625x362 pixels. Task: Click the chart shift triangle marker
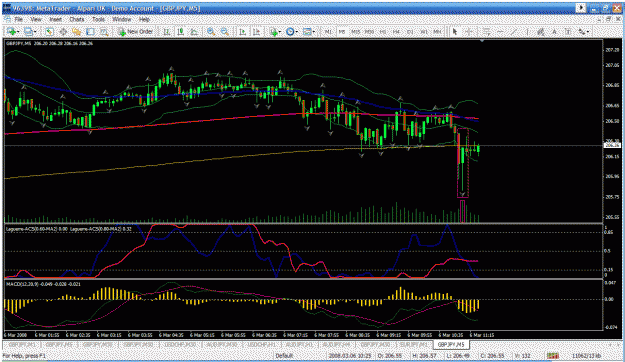[482, 41]
